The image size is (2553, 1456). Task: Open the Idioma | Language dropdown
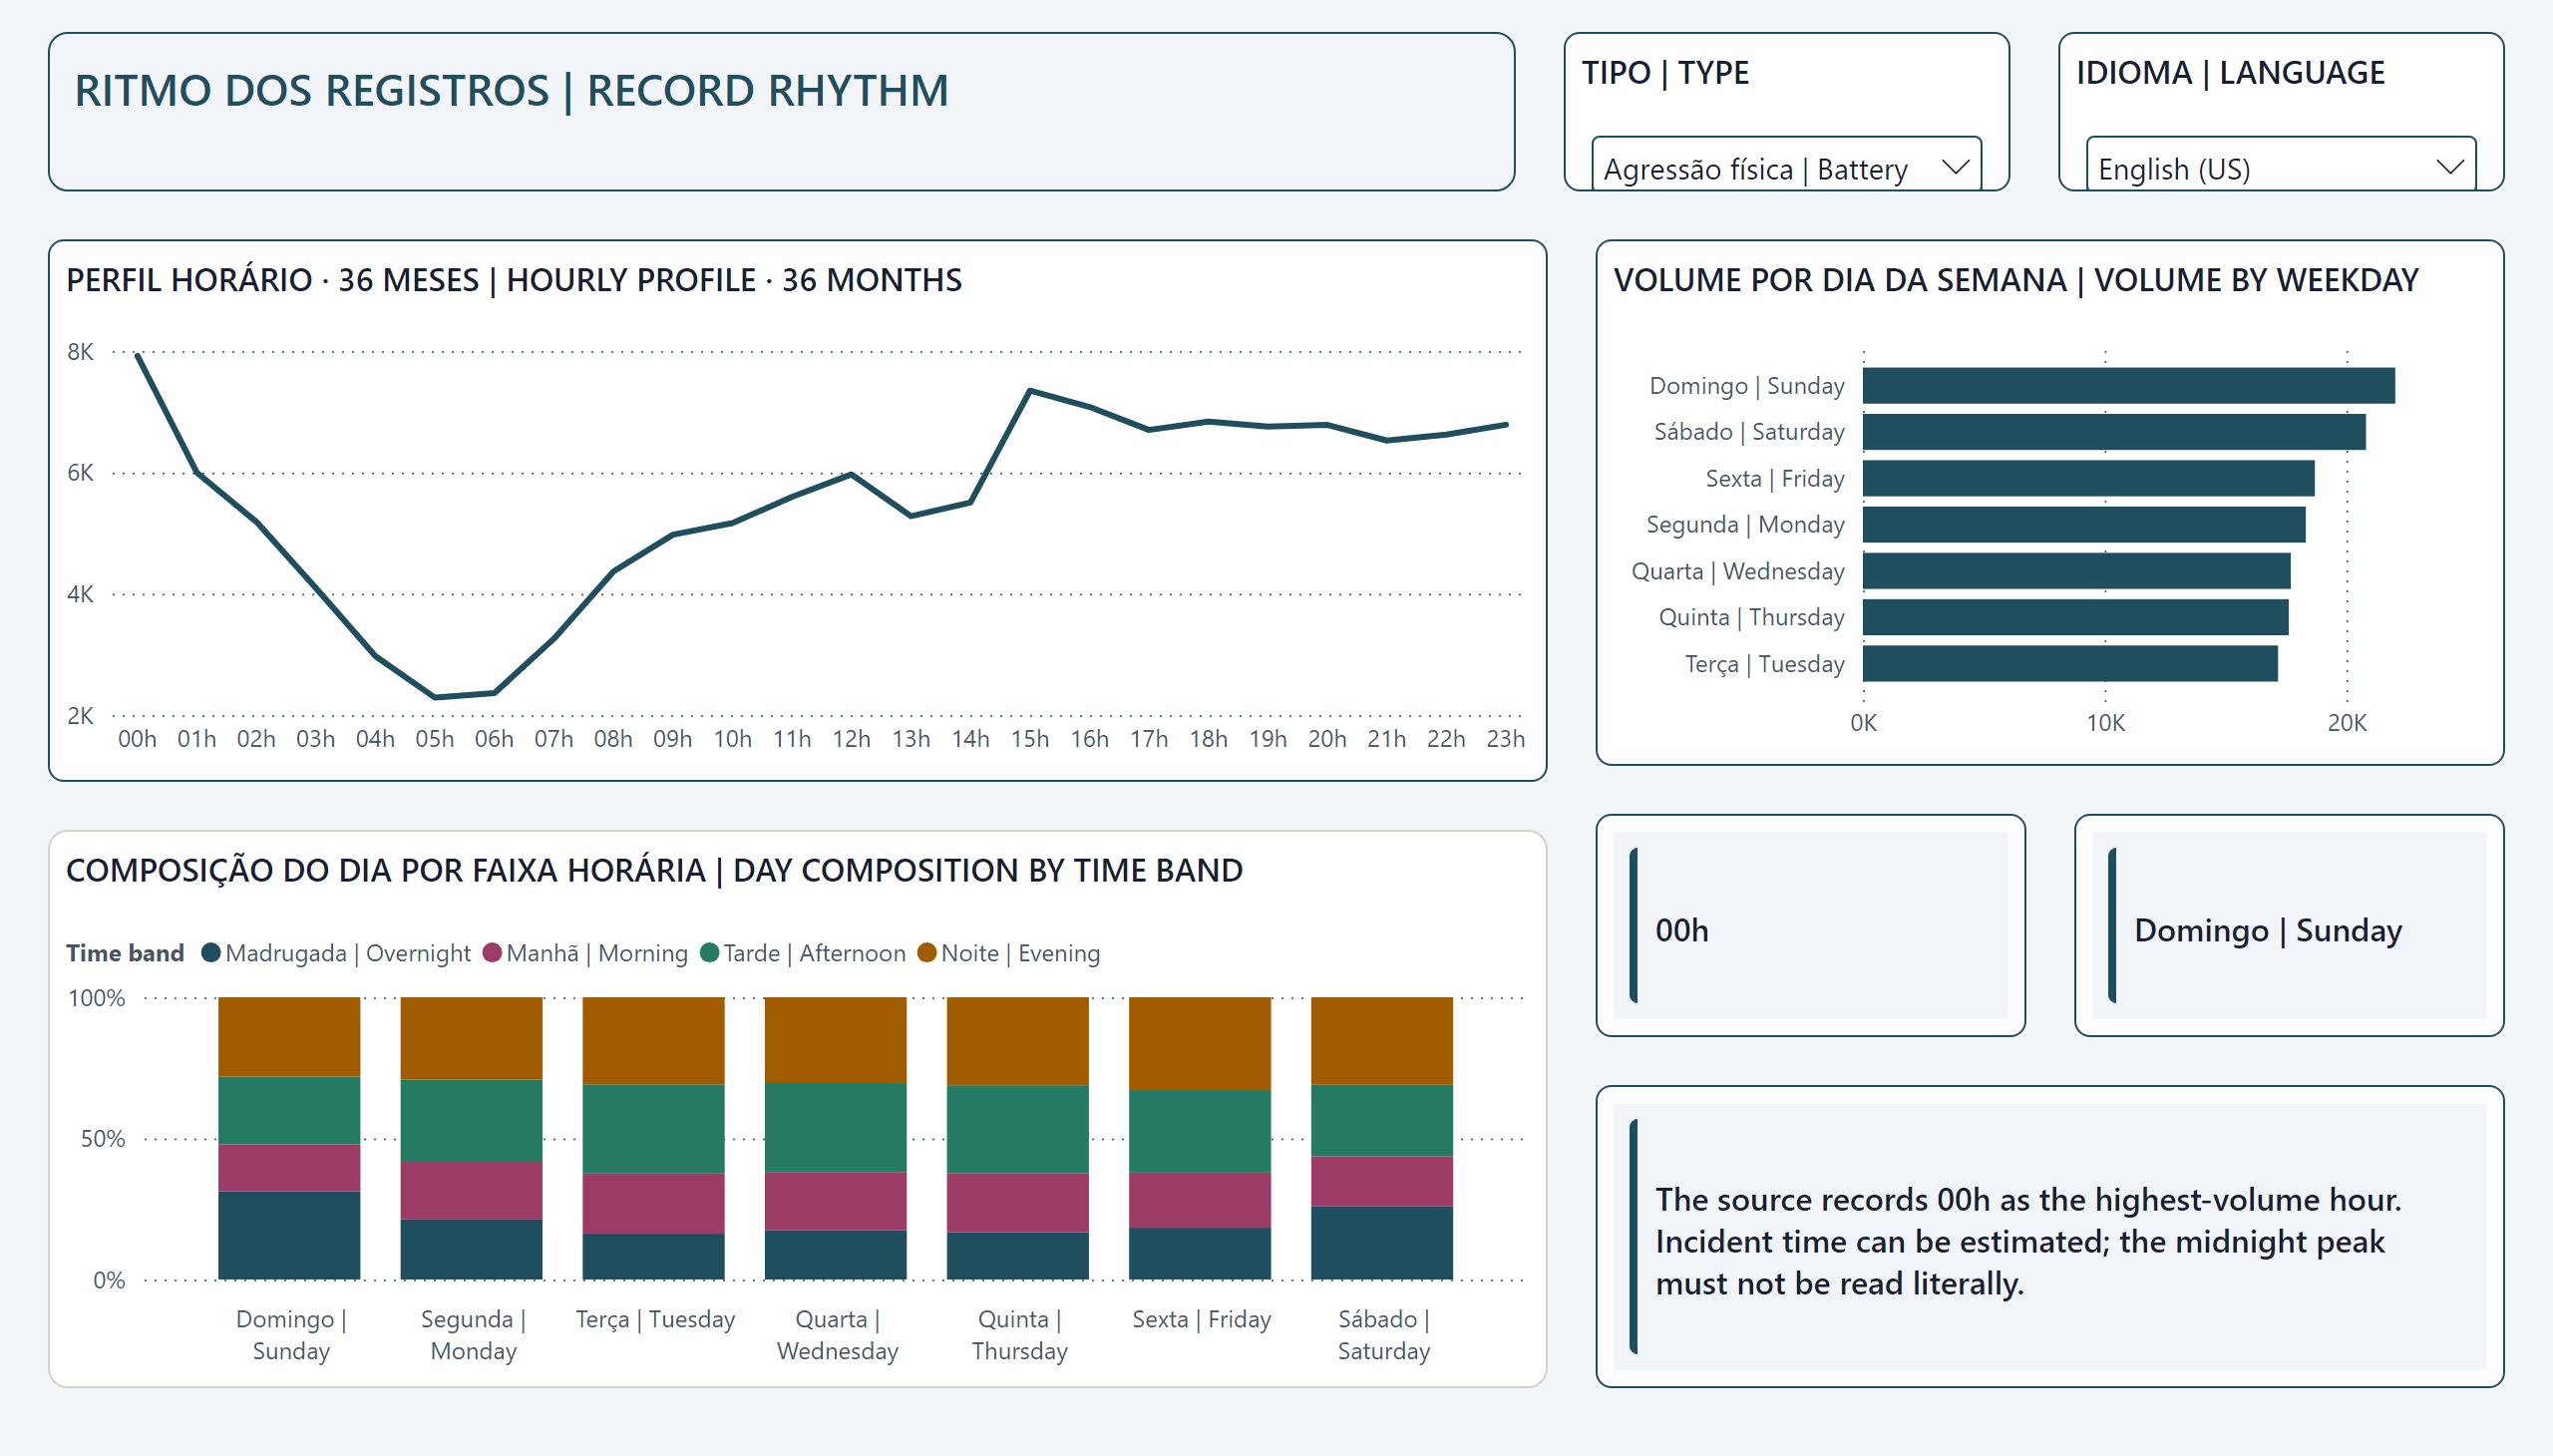click(x=2281, y=165)
